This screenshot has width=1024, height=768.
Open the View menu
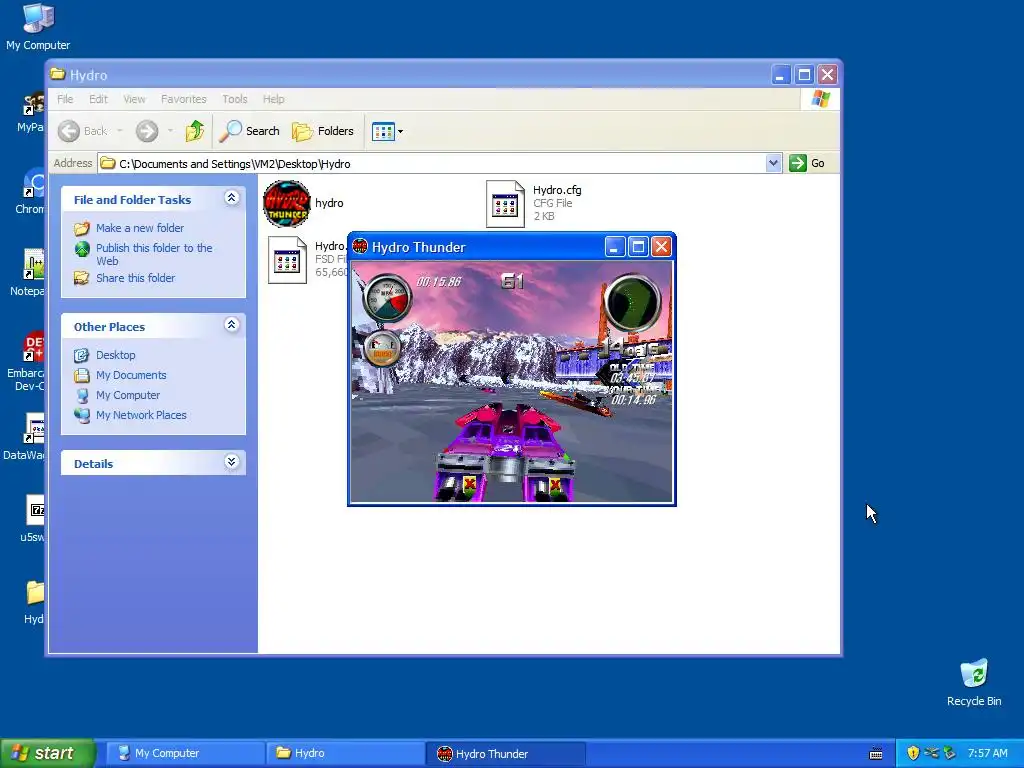pos(135,99)
